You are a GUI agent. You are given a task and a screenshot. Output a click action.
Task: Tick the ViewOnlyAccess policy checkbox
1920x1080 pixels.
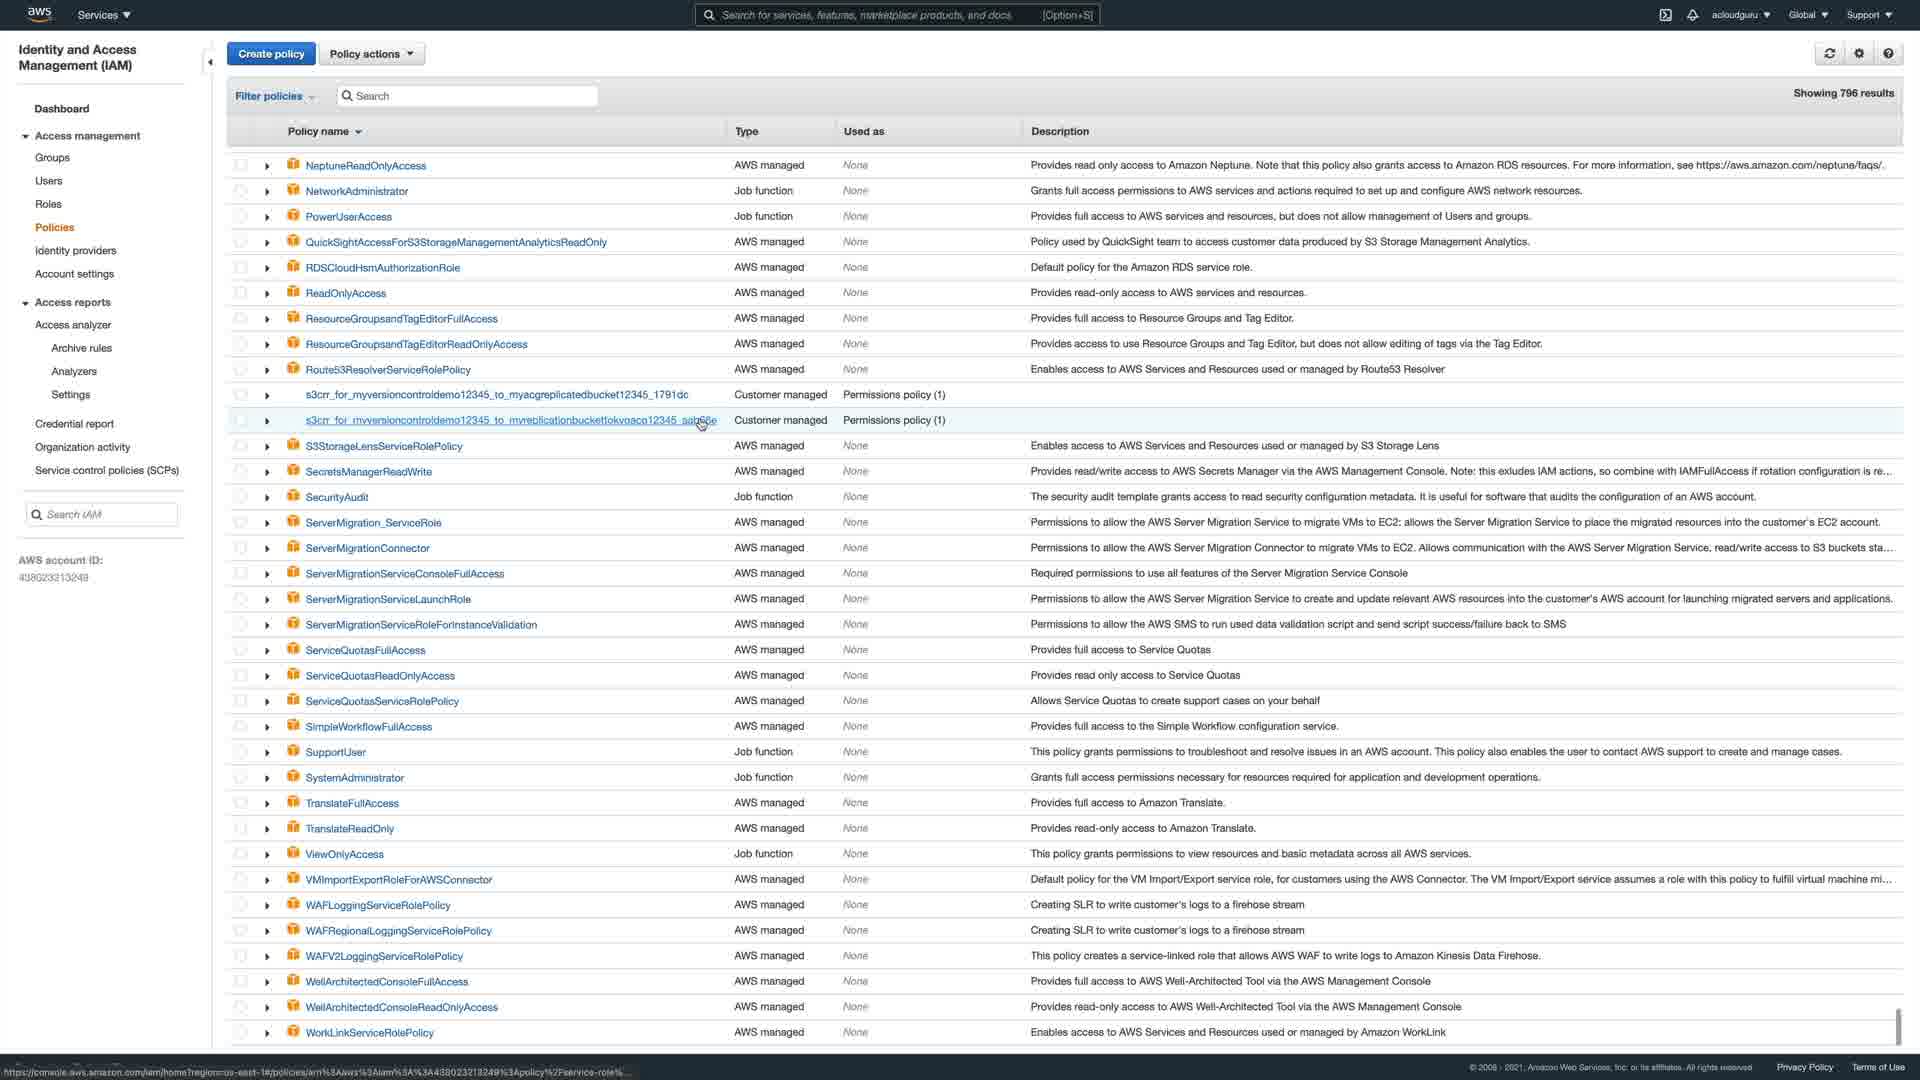[241, 854]
